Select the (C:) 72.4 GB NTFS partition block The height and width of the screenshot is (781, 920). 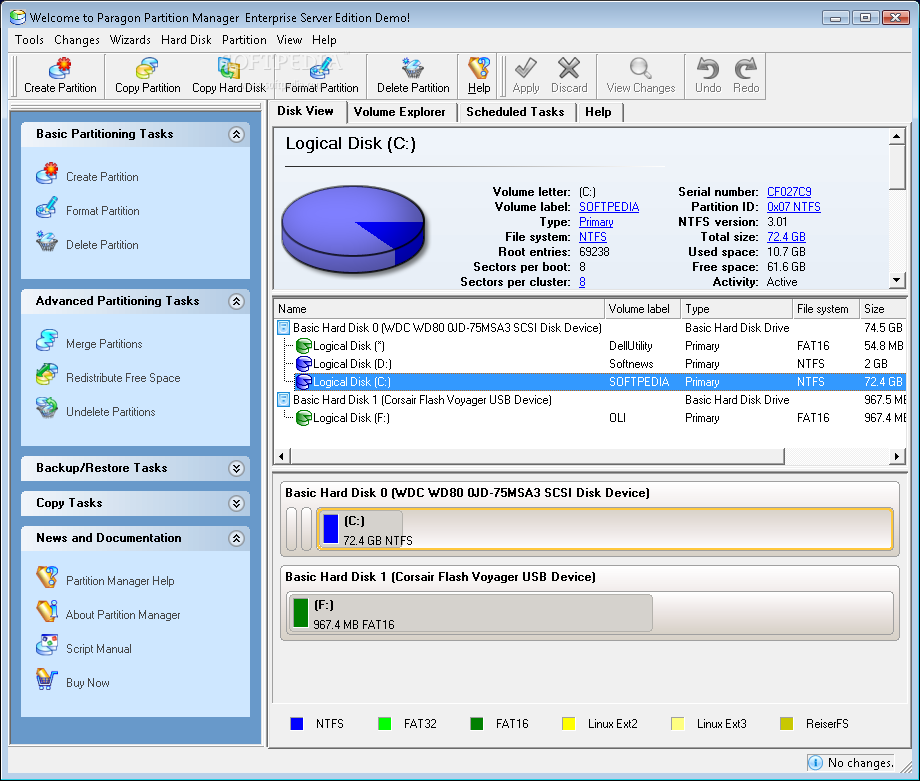click(x=605, y=529)
